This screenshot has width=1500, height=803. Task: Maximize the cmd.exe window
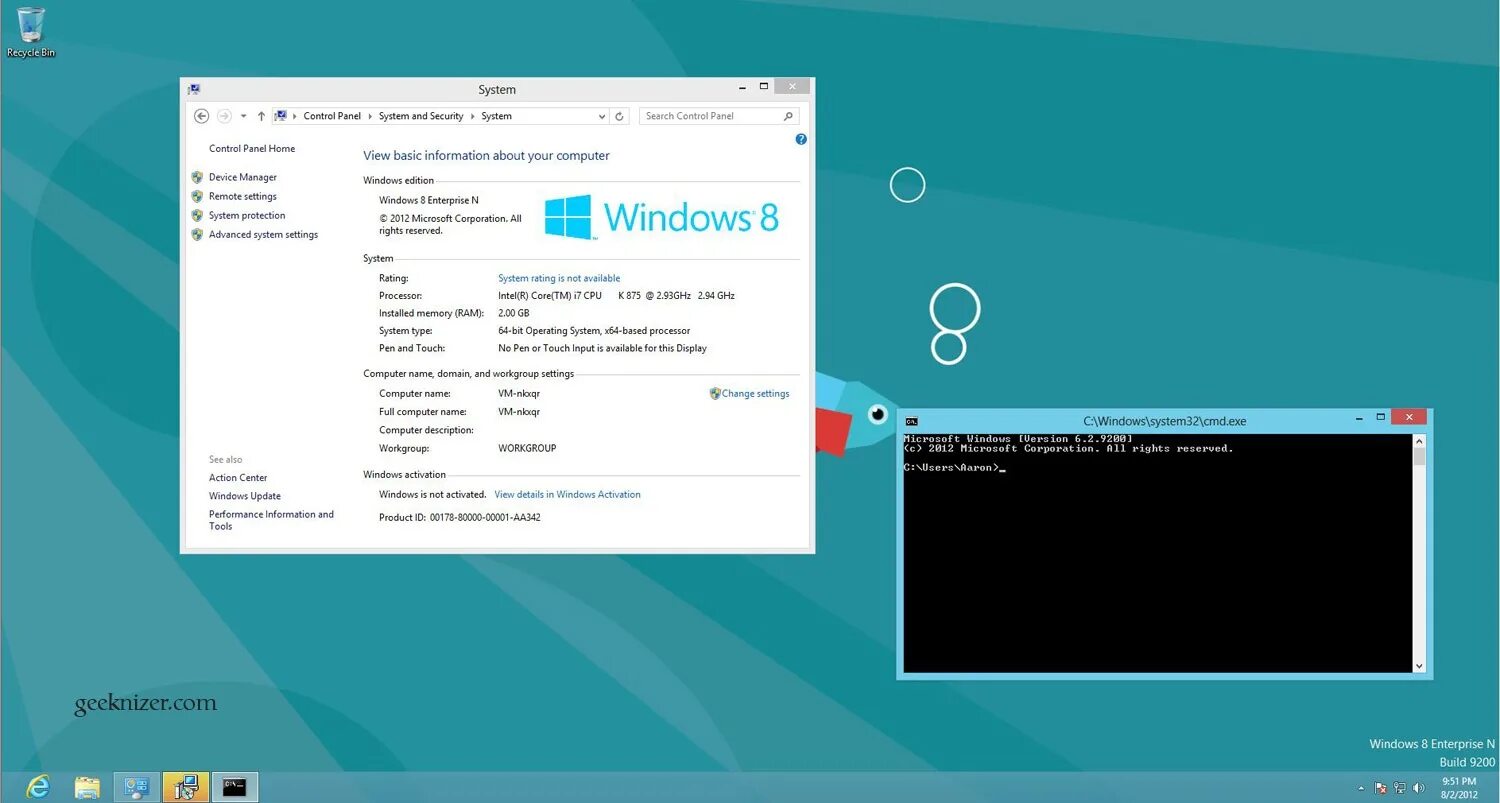click(1381, 417)
